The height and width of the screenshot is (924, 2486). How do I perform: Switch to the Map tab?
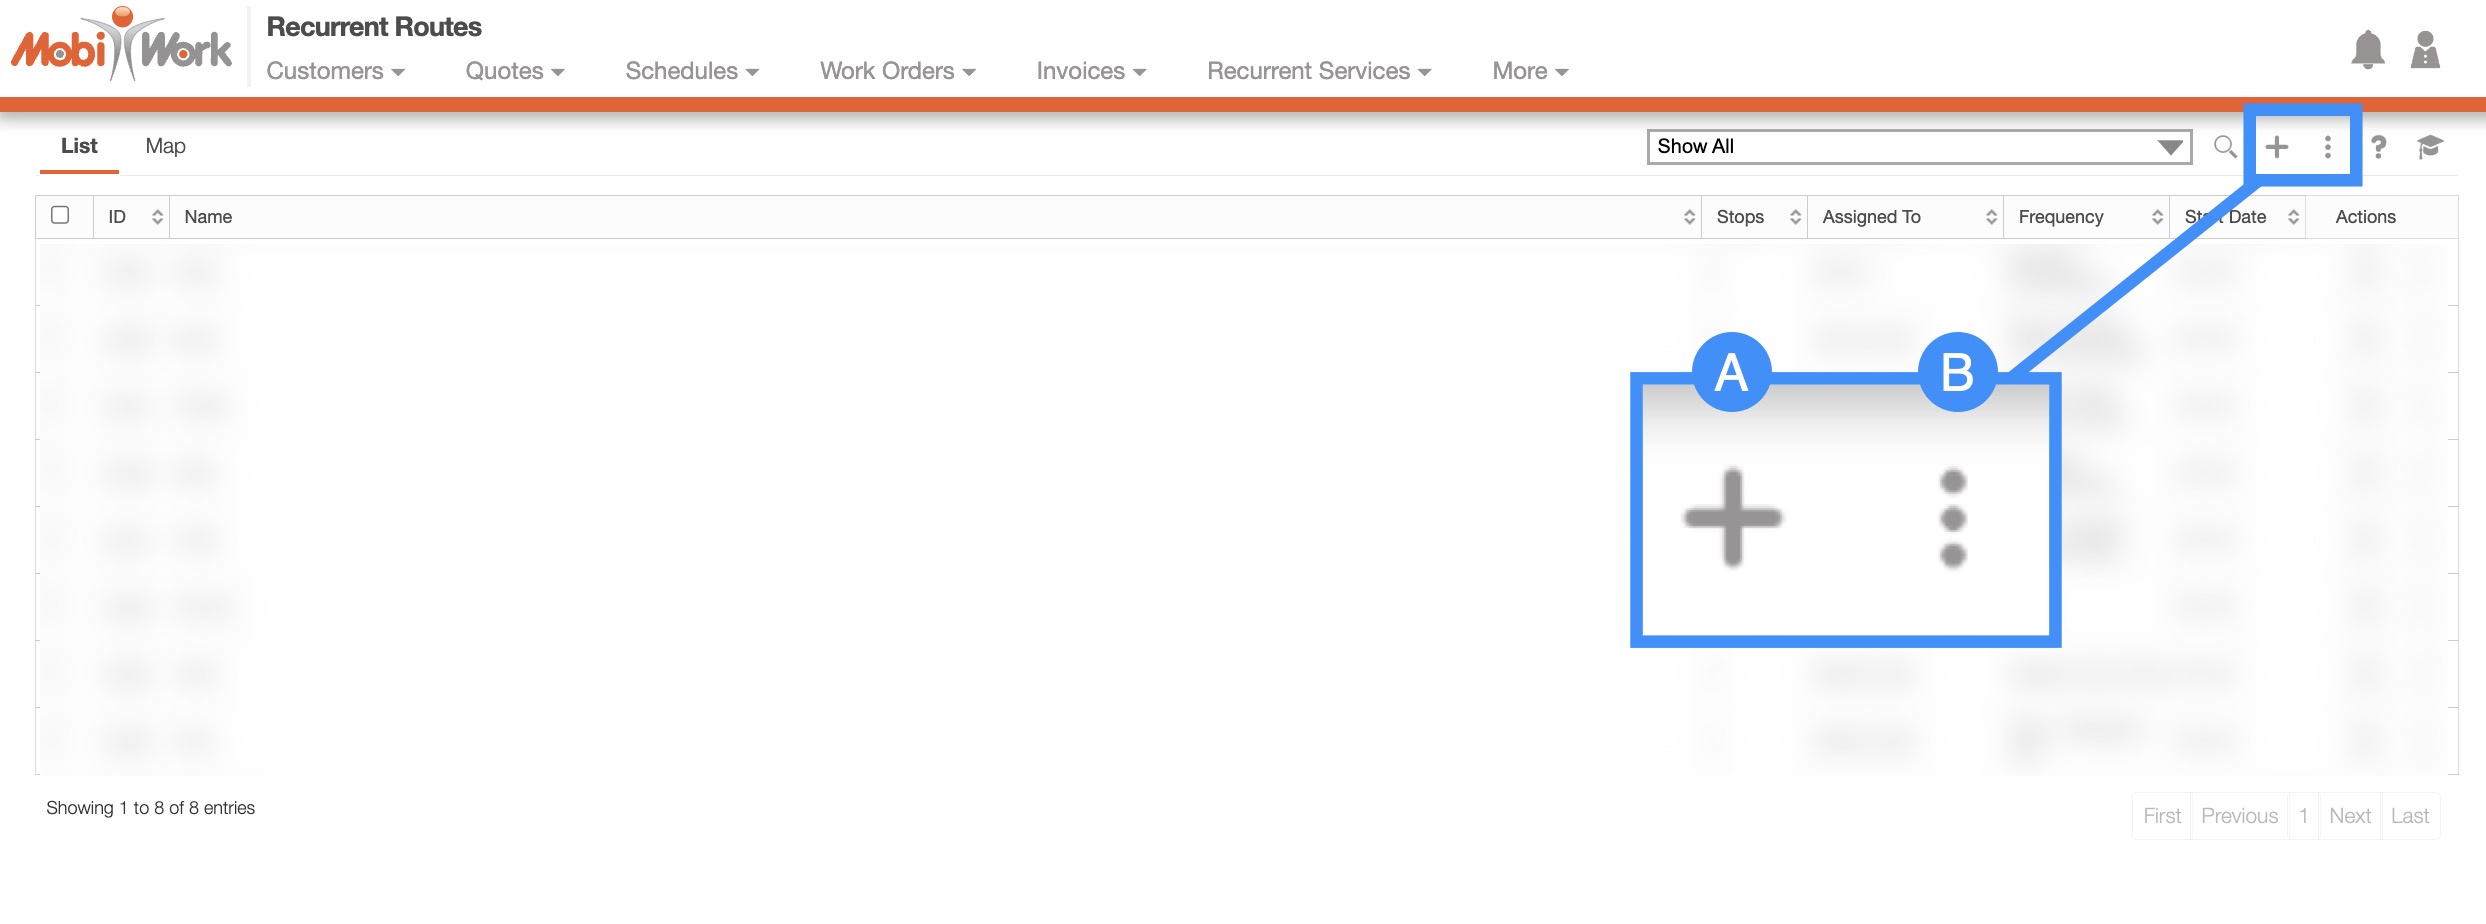point(165,146)
